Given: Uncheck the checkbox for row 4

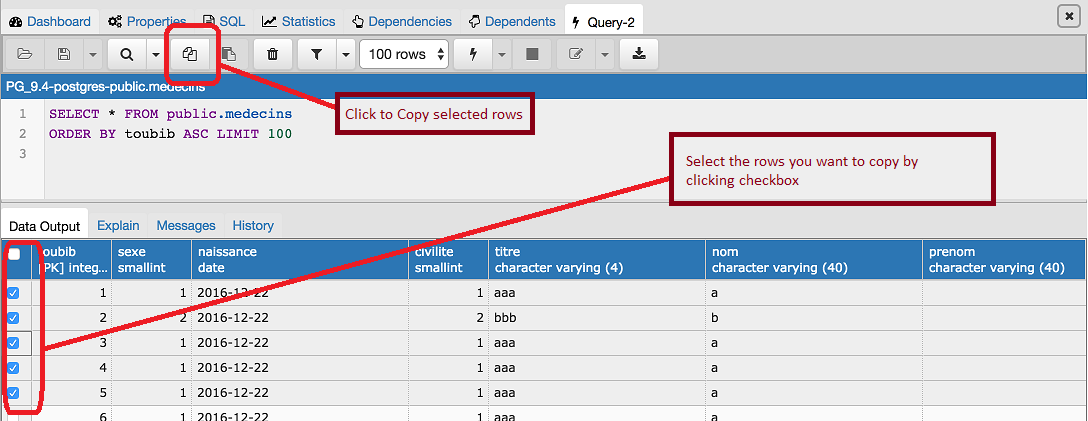Looking at the screenshot, I should [14, 368].
